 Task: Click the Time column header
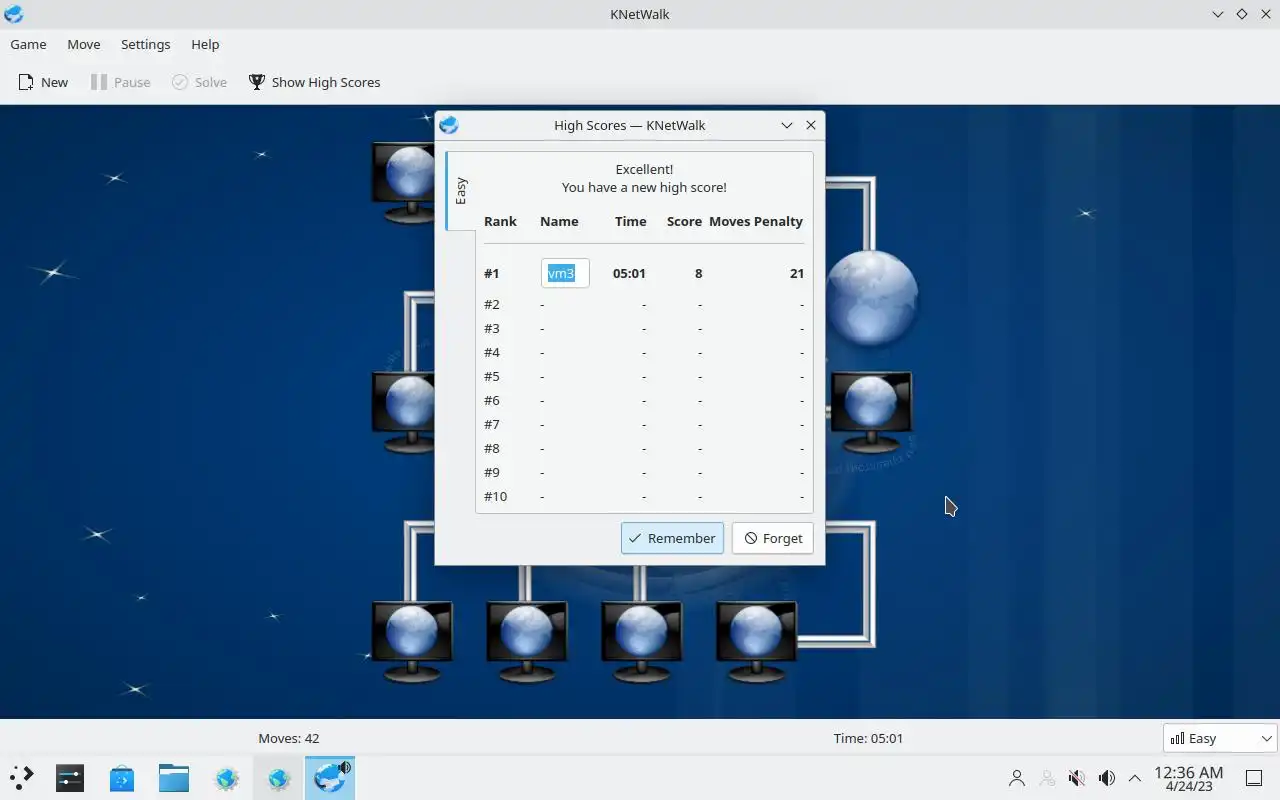[x=630, y=221]
